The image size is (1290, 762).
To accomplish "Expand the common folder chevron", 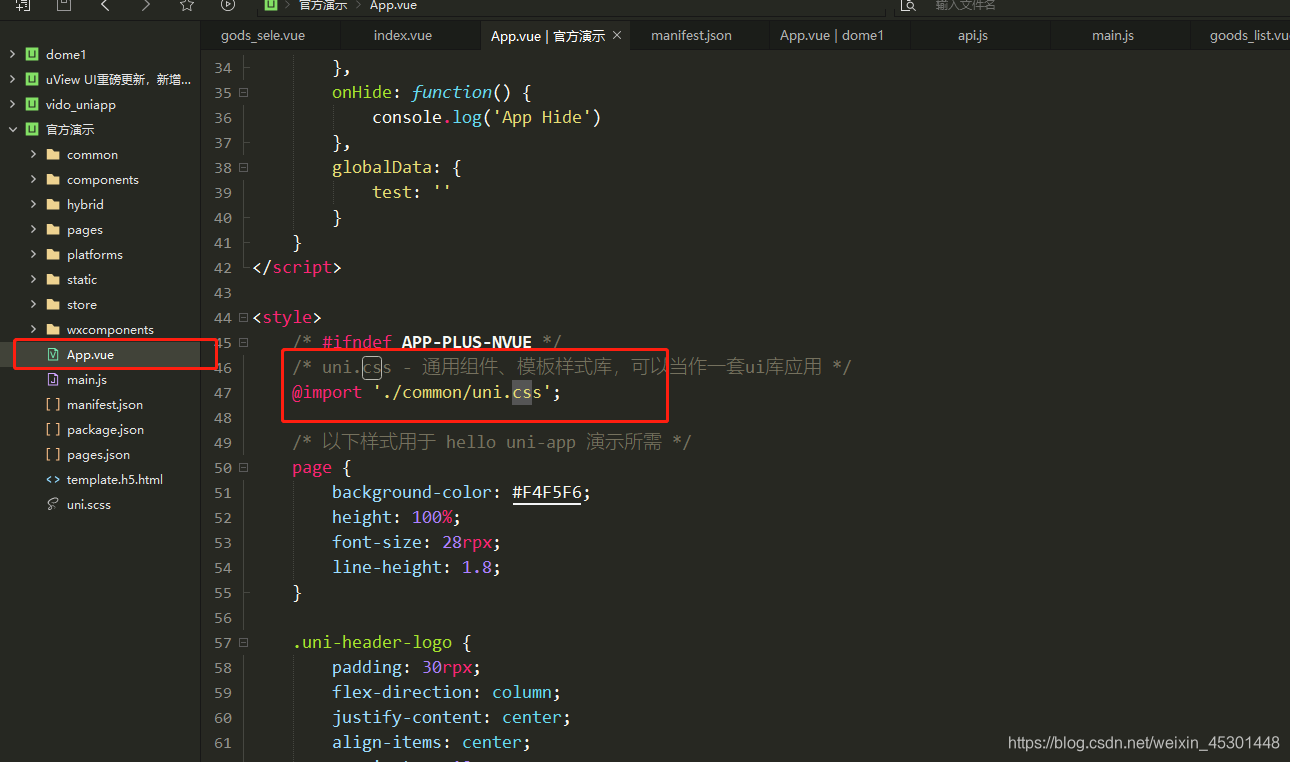I will [x=33, y=154].
